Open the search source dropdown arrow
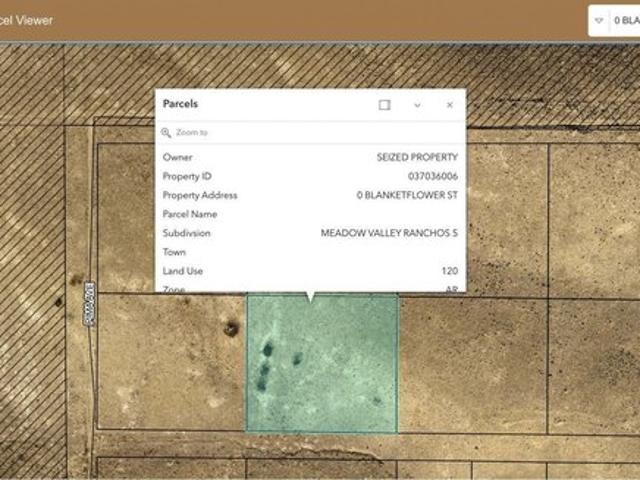 pos(599,20)
